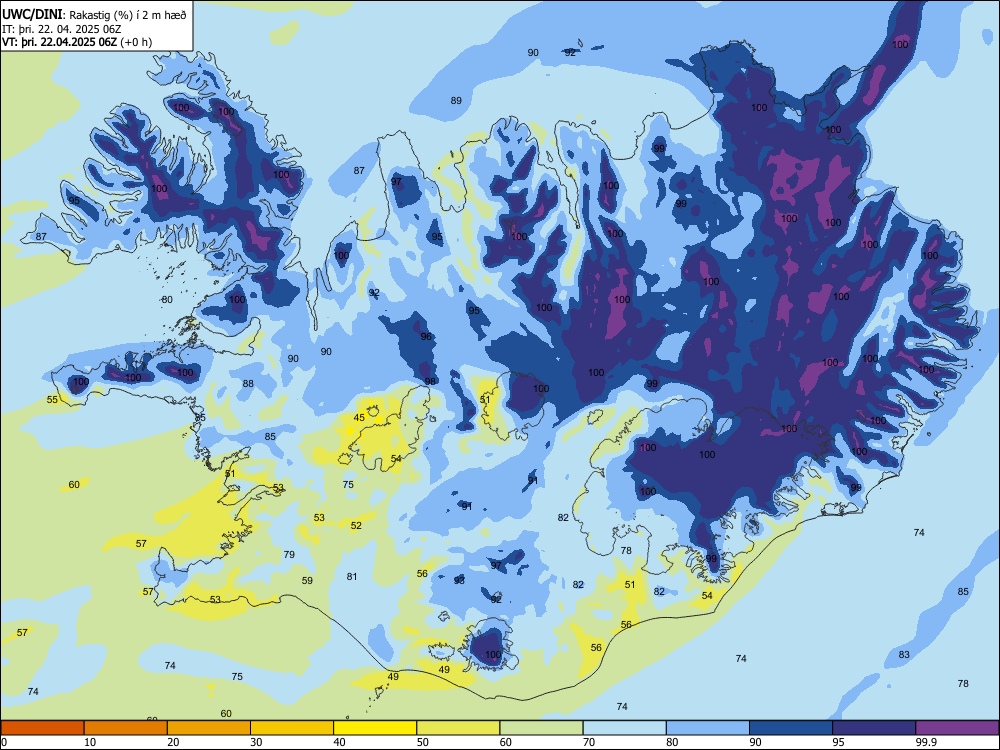The image size is (1000, 750).
Task: Select the amber 30–40 legend swatch
Action: [x=292, y=728]
